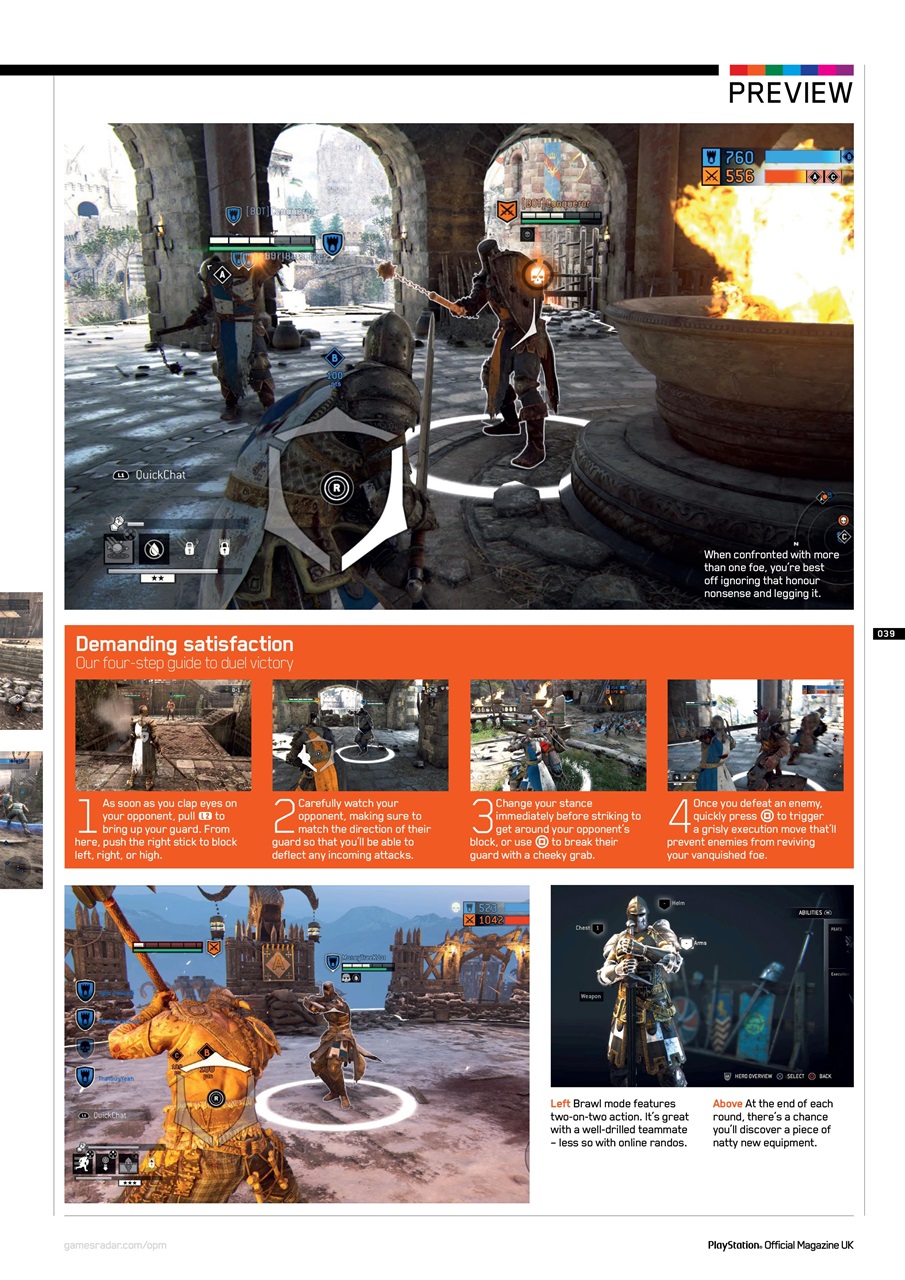Click QuickChat label in the top screenshot

coord(160,475)
